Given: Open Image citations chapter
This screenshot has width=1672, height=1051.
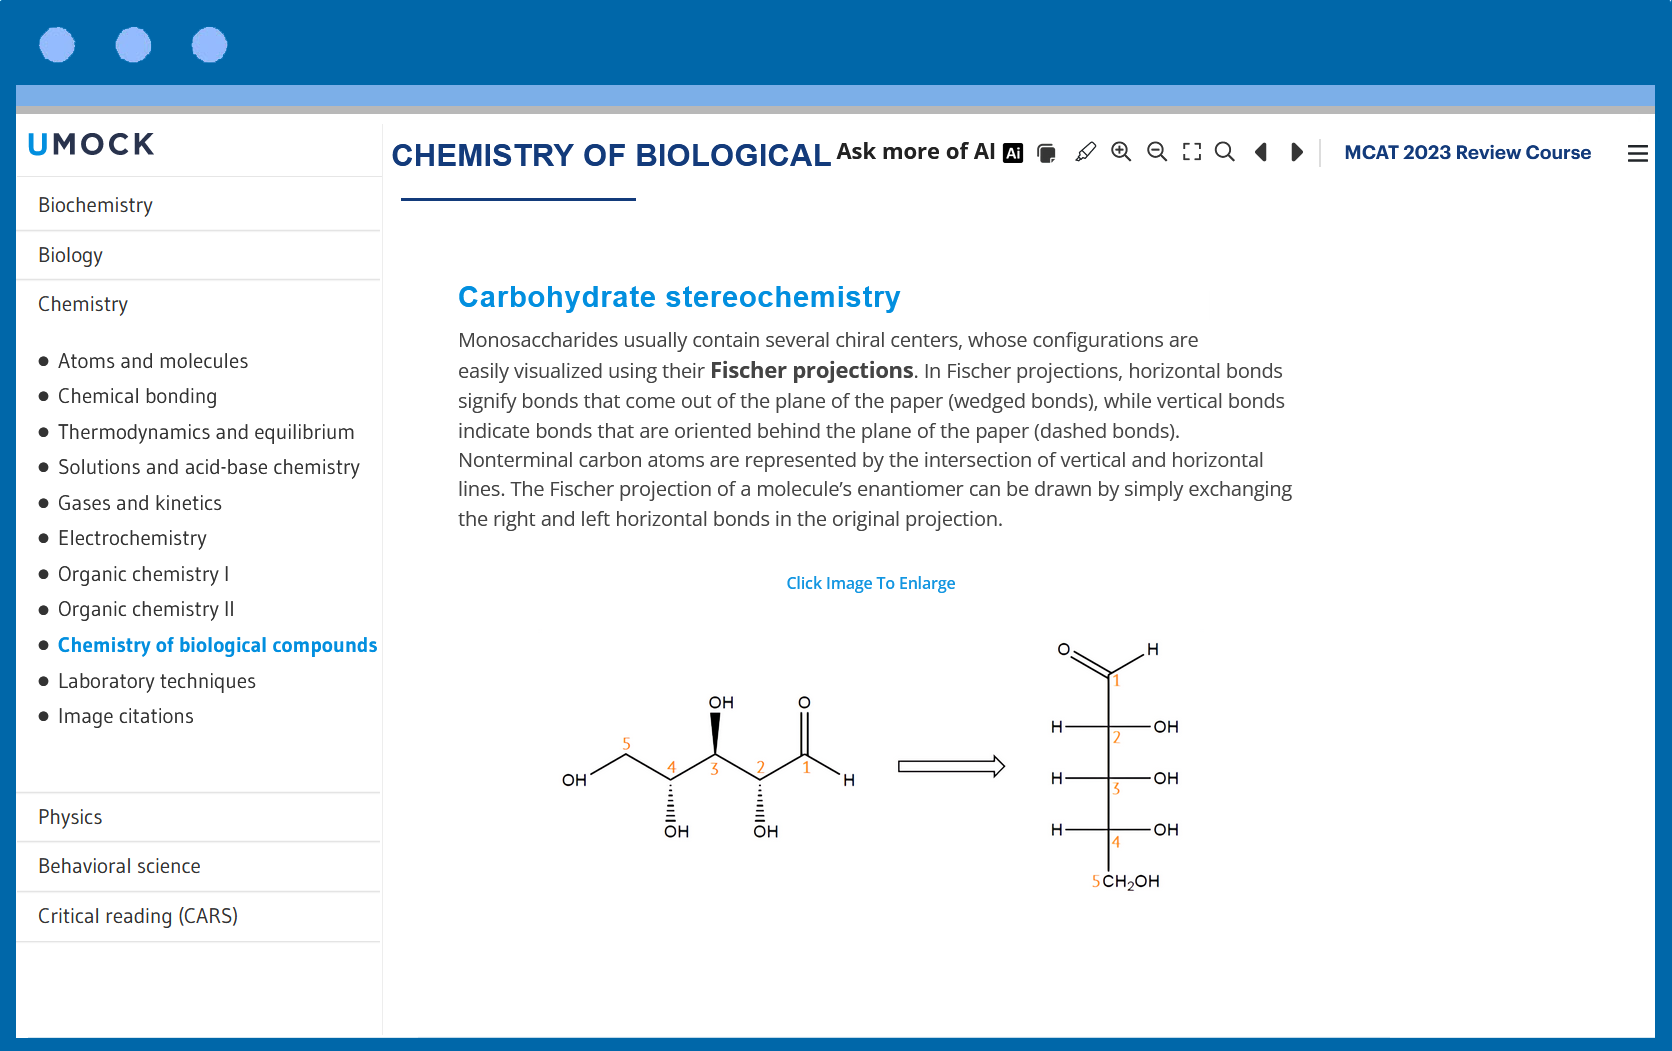Looking at the screenshot, I should 126,716.
